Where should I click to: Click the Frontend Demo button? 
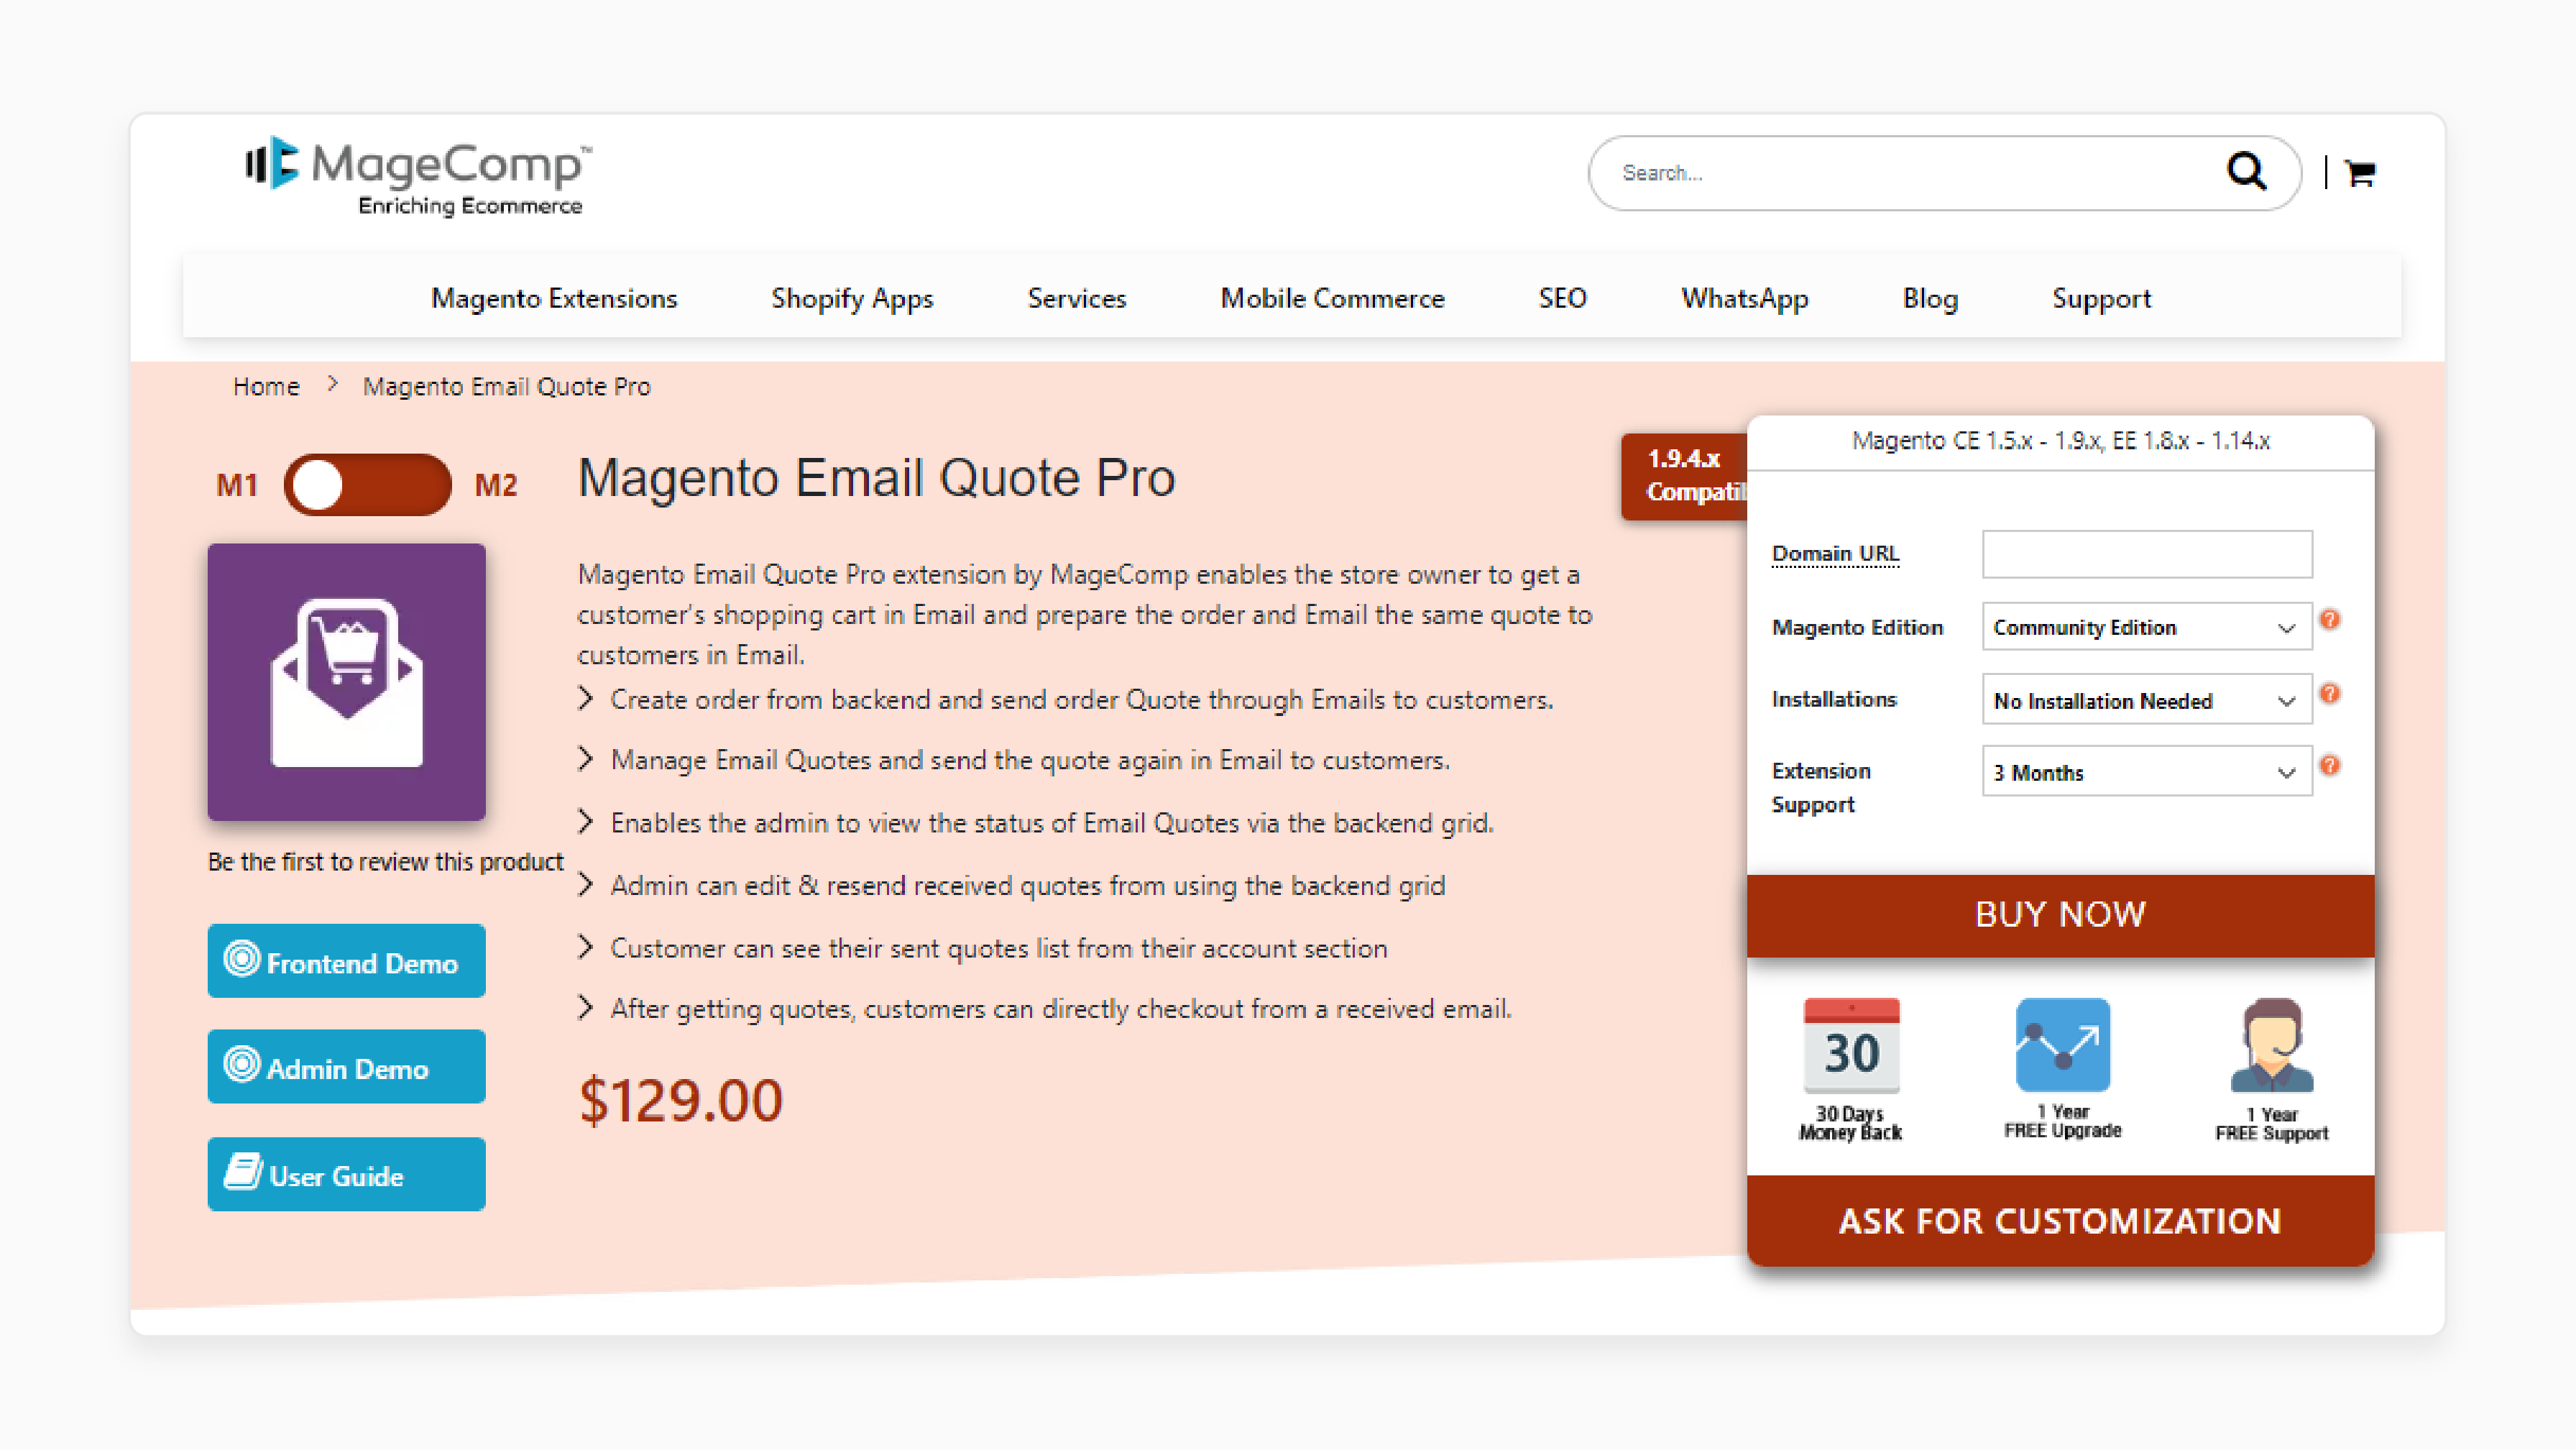(346, 961)
